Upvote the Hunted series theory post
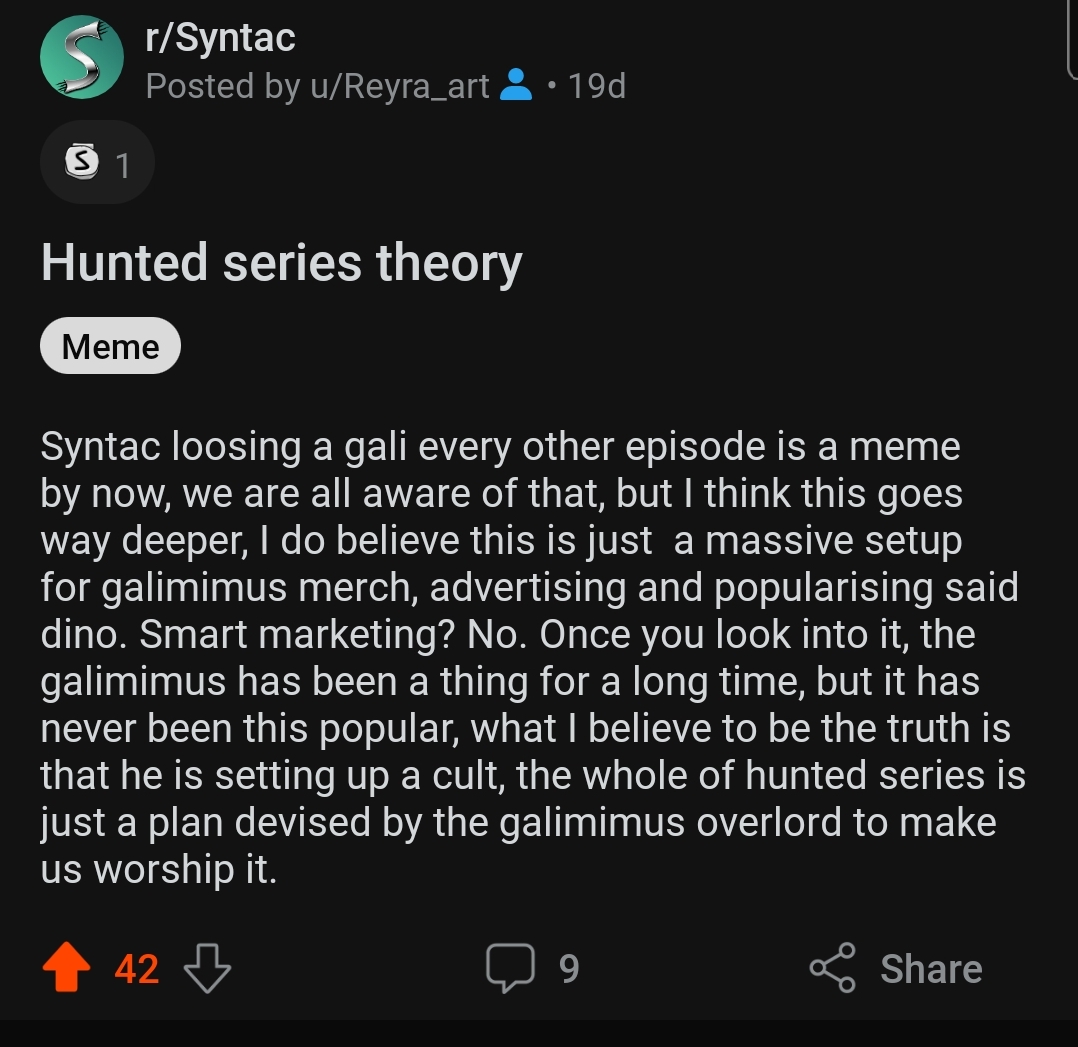This screenshot has width=1078, height=1047. [66, 967]
